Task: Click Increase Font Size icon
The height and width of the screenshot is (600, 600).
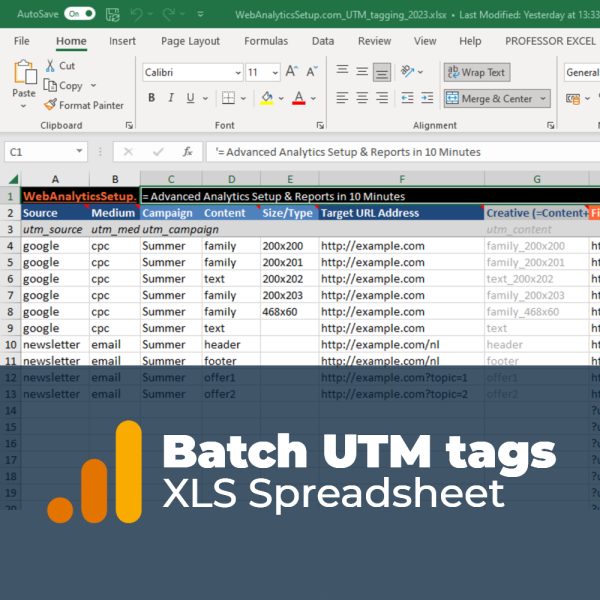Action: pyautogui.click(x=291, y=72)
